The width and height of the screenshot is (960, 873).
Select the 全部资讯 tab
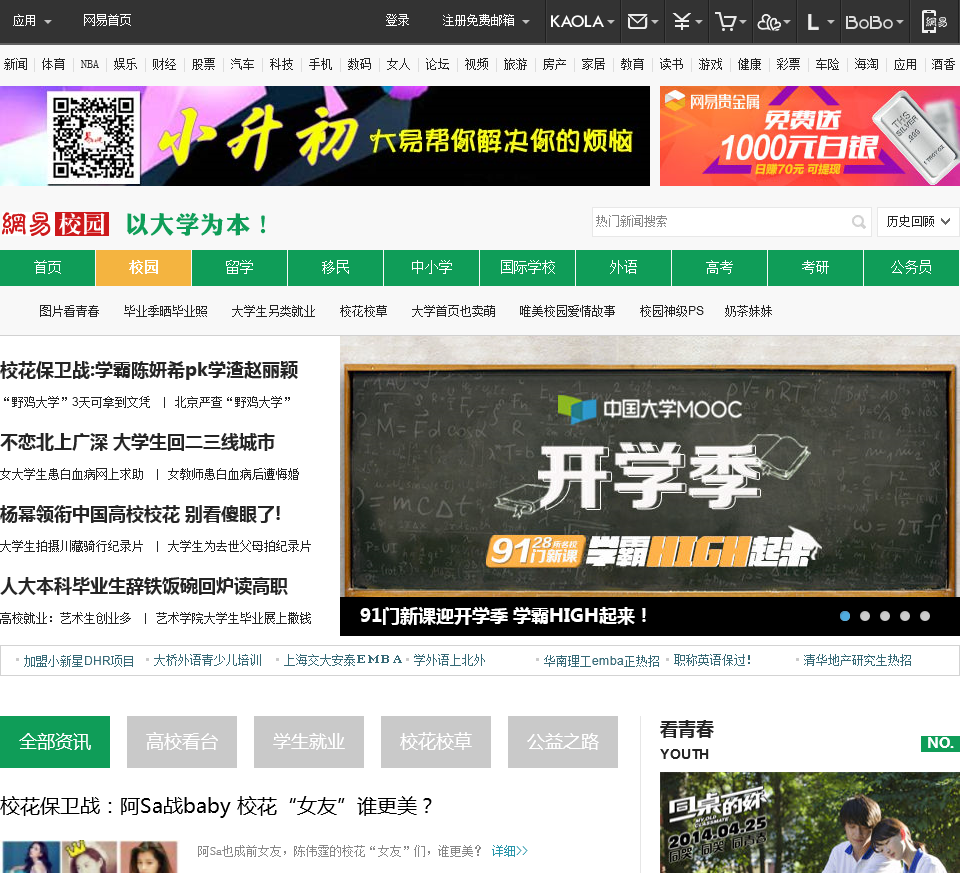(55, 742)
